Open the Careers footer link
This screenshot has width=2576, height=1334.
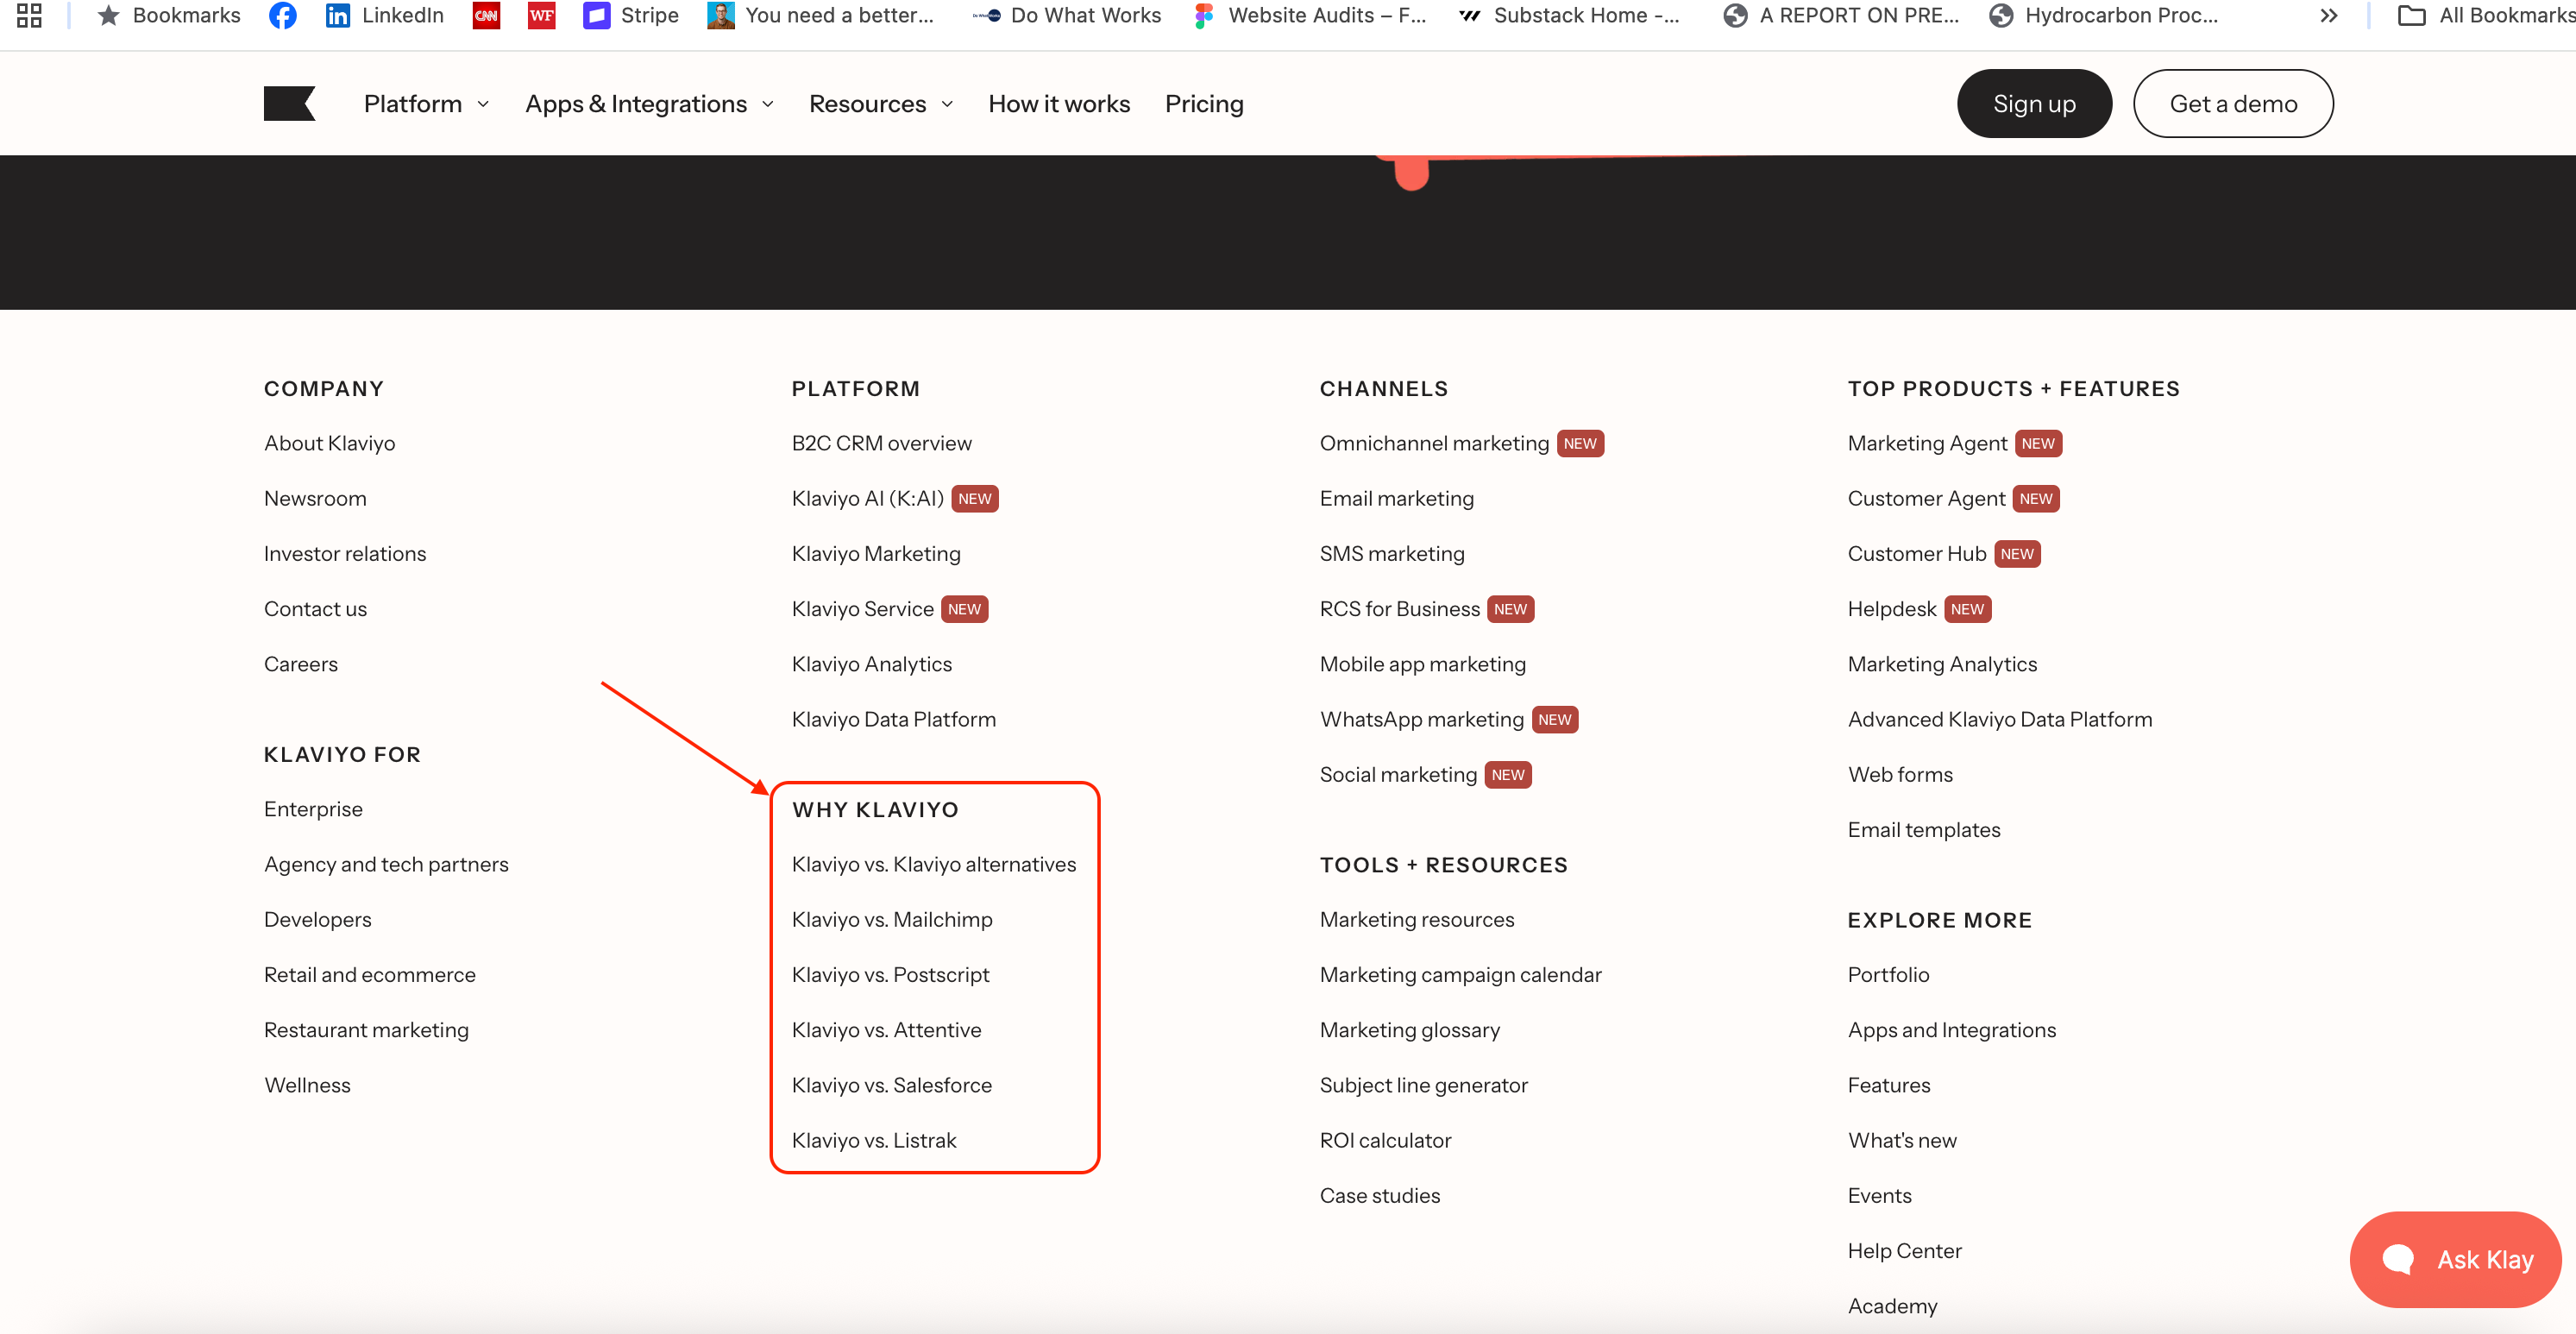[301, 664]
